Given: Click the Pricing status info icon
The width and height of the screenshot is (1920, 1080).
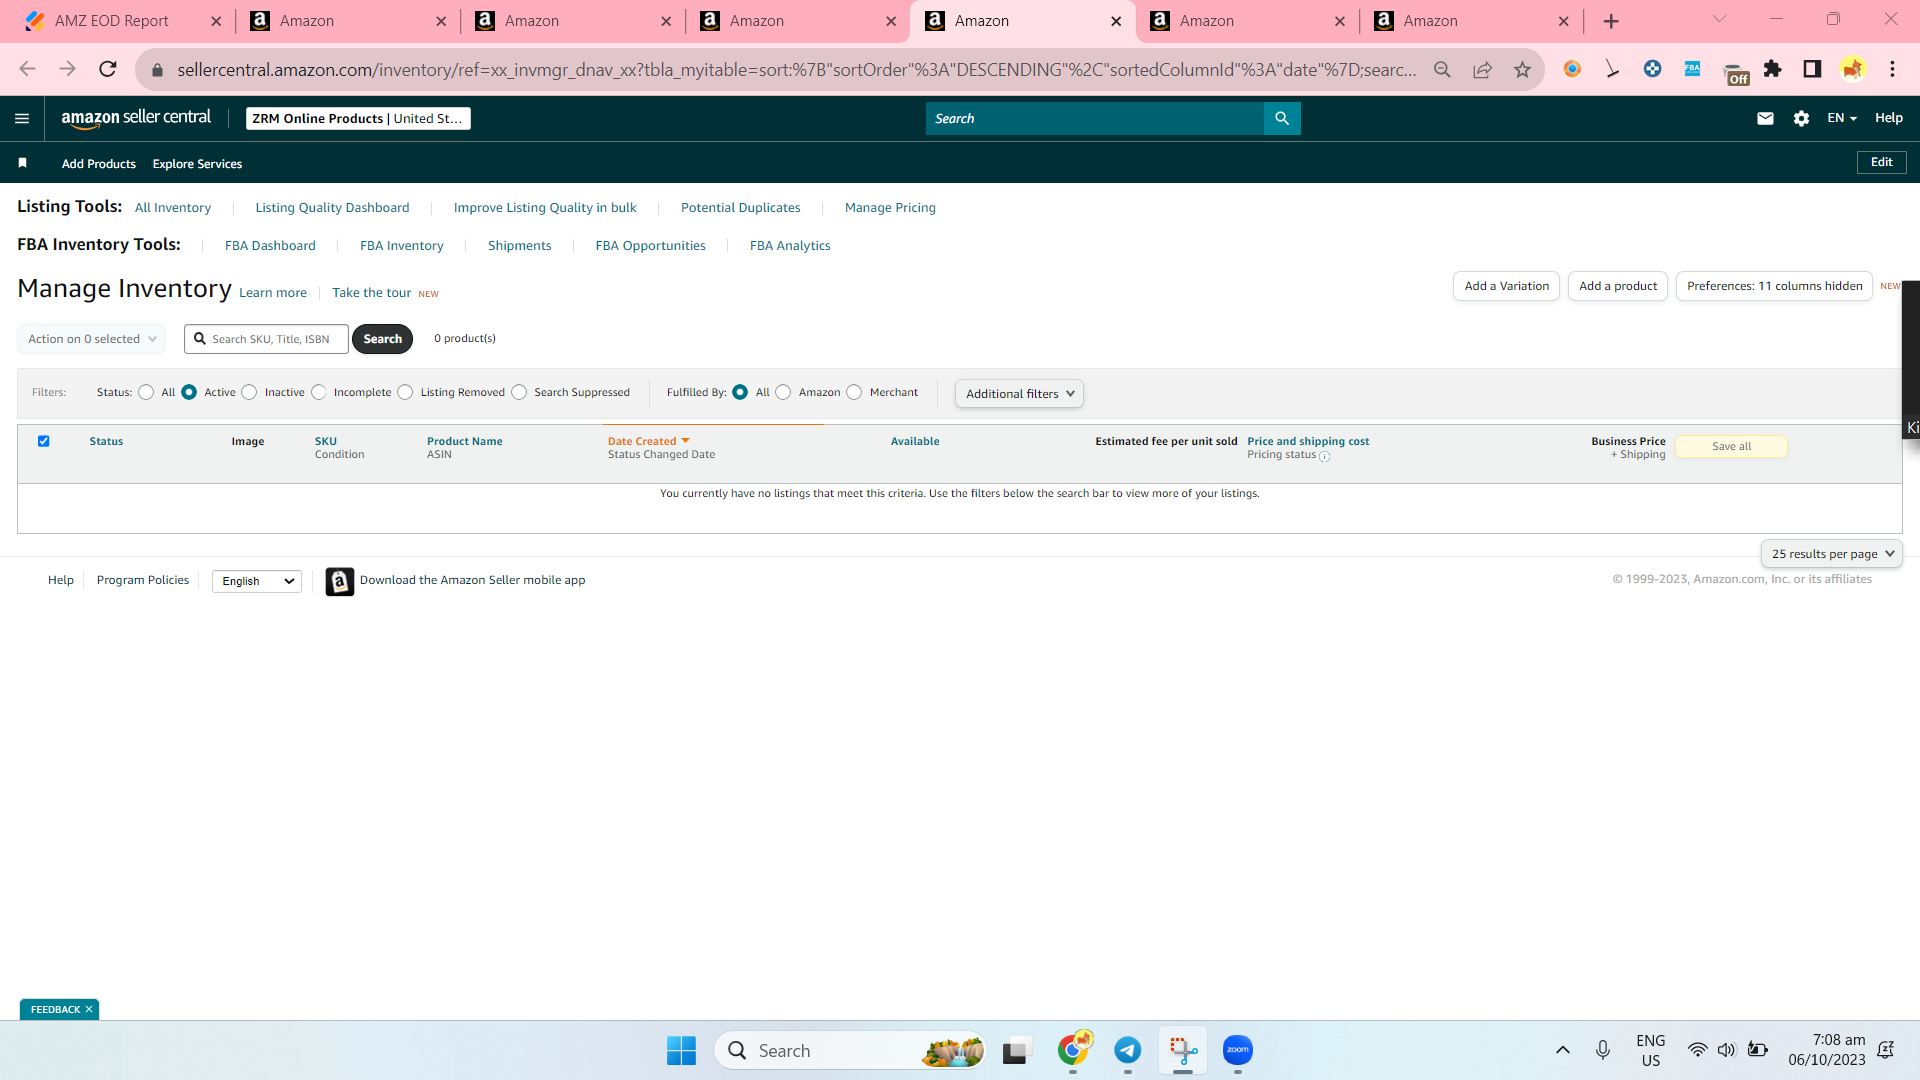Looking at the screenshot, I should (1325, 456).
